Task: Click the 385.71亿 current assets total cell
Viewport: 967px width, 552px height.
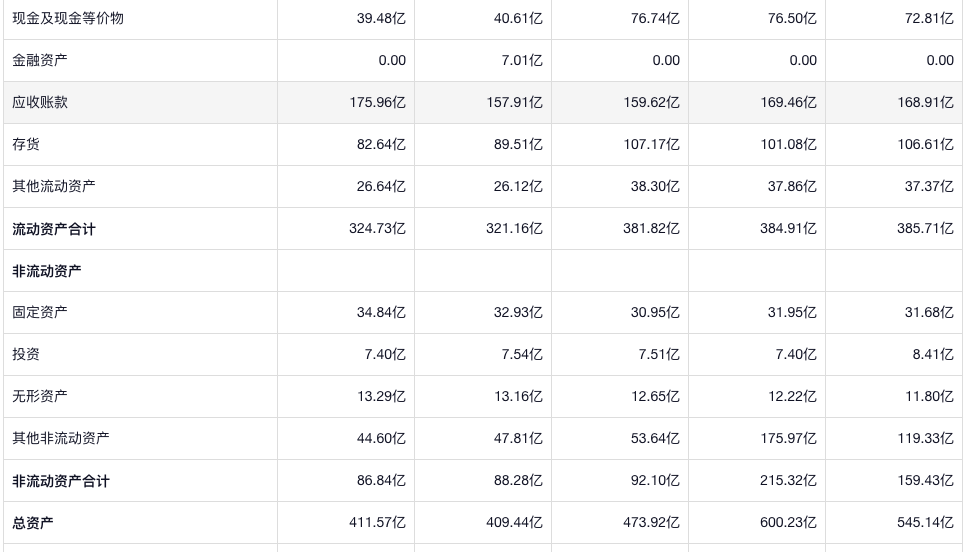Action: [925, 229]
